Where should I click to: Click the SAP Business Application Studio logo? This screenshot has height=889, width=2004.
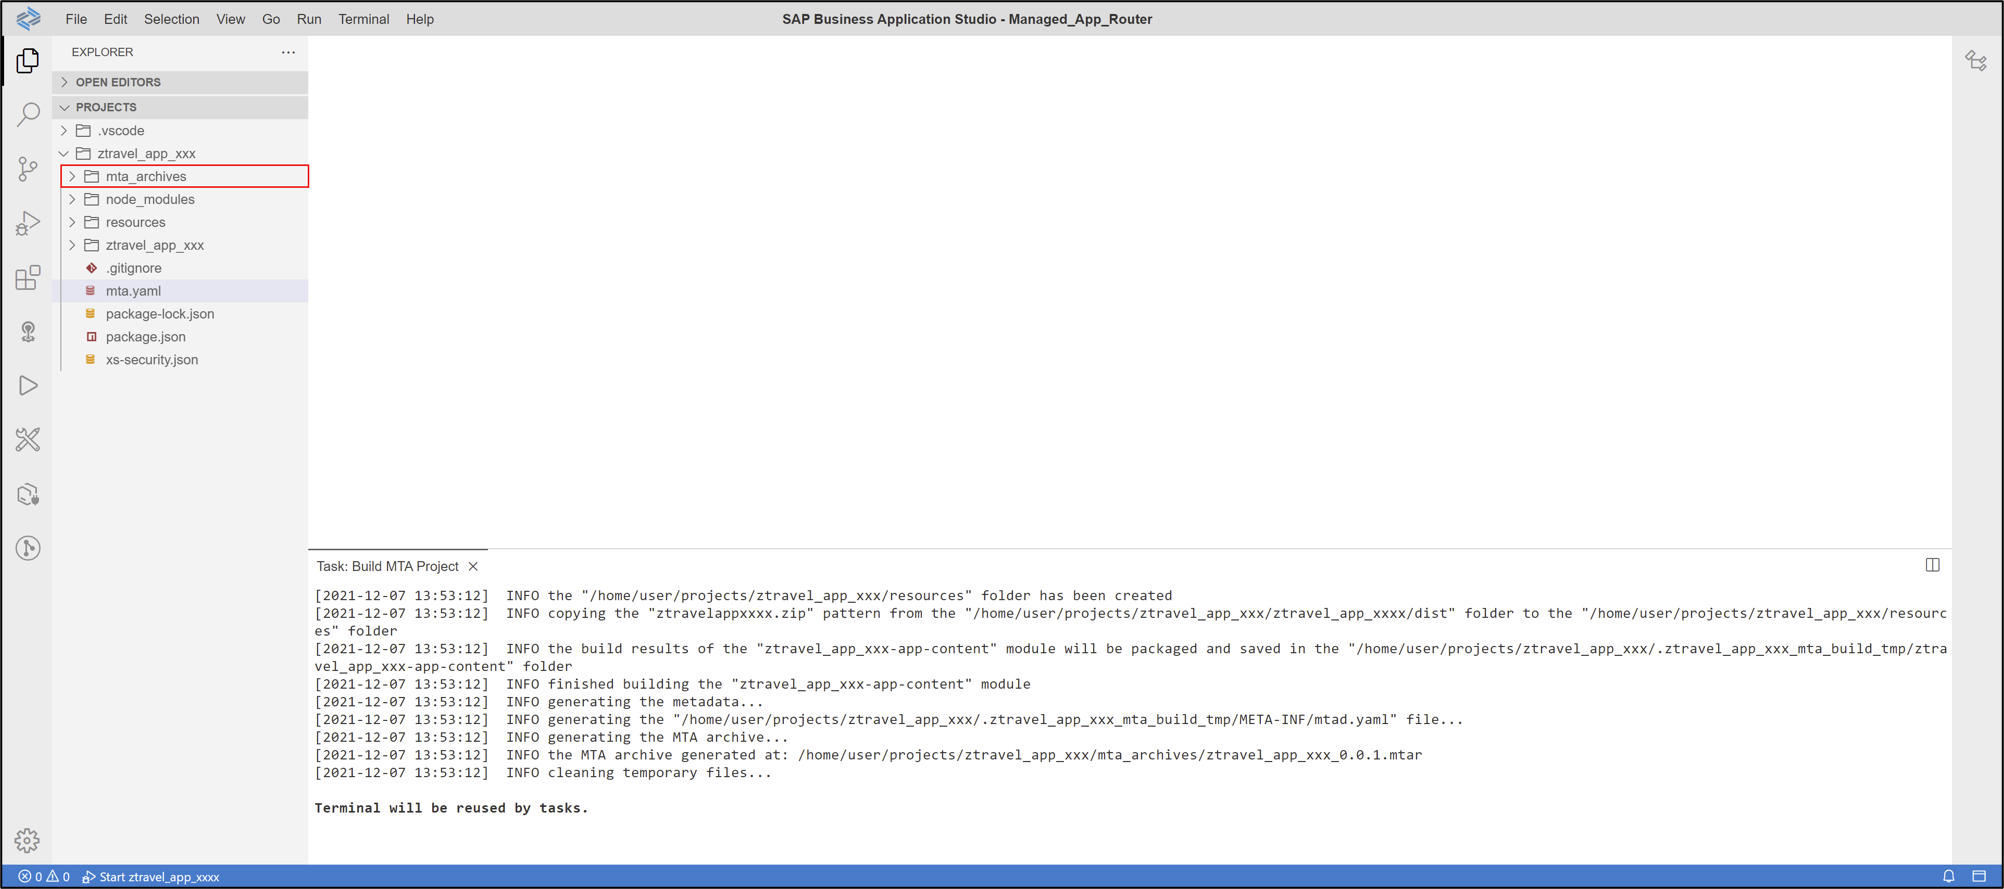point(28,18)
